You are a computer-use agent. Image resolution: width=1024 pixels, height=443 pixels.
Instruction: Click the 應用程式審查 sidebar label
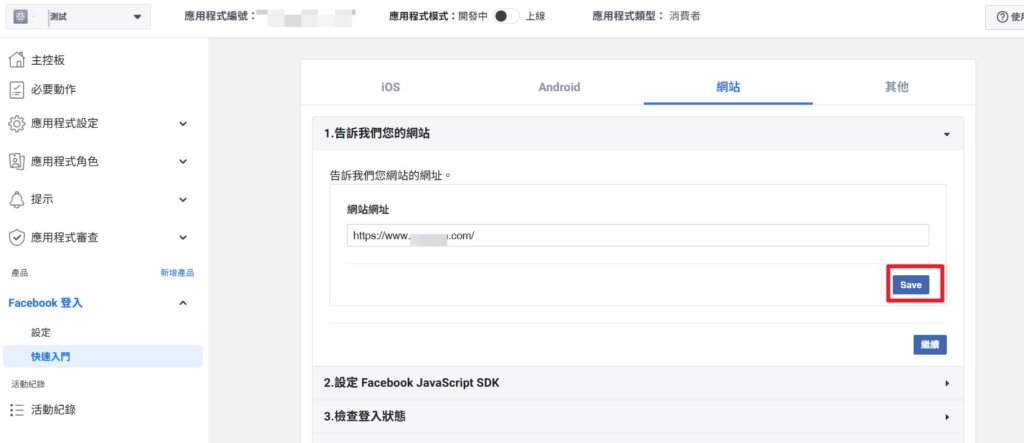[x=65, y=238]
